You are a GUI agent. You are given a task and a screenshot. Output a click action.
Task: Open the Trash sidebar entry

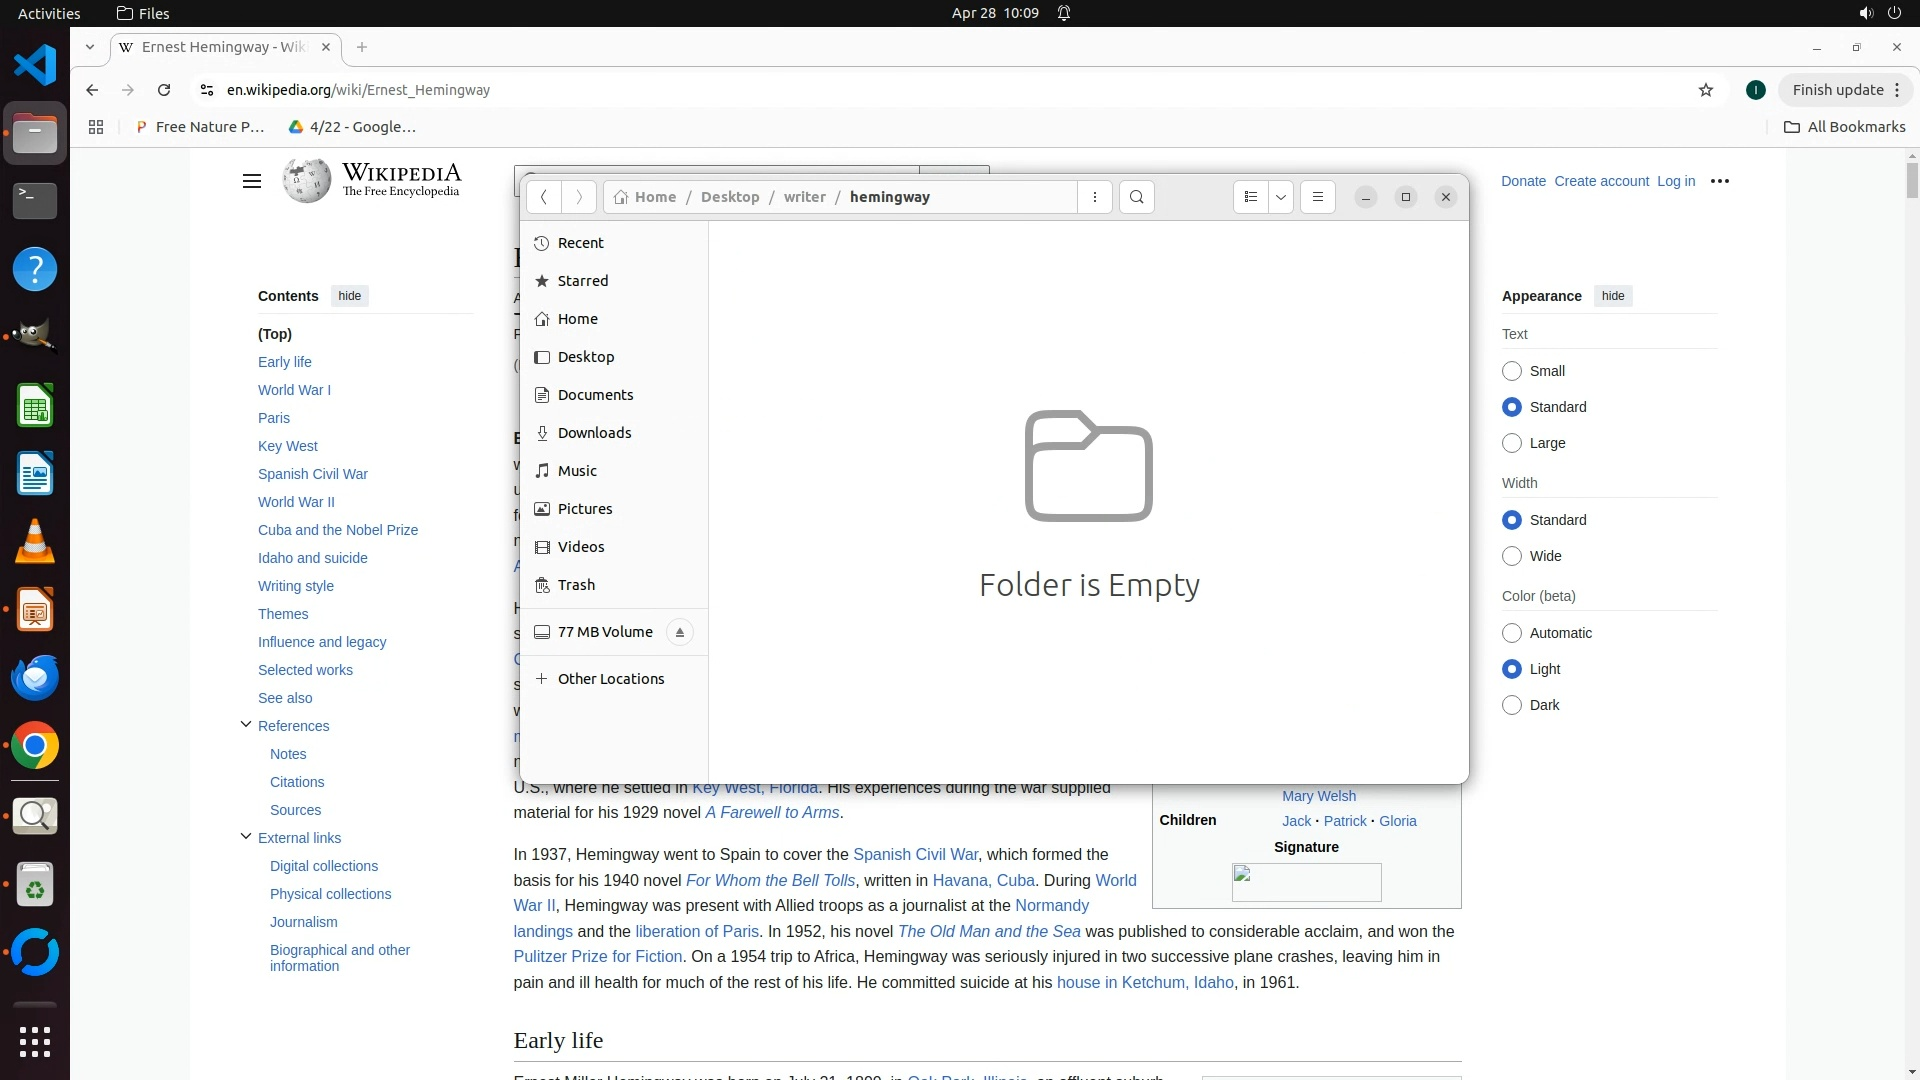(576, 585)
